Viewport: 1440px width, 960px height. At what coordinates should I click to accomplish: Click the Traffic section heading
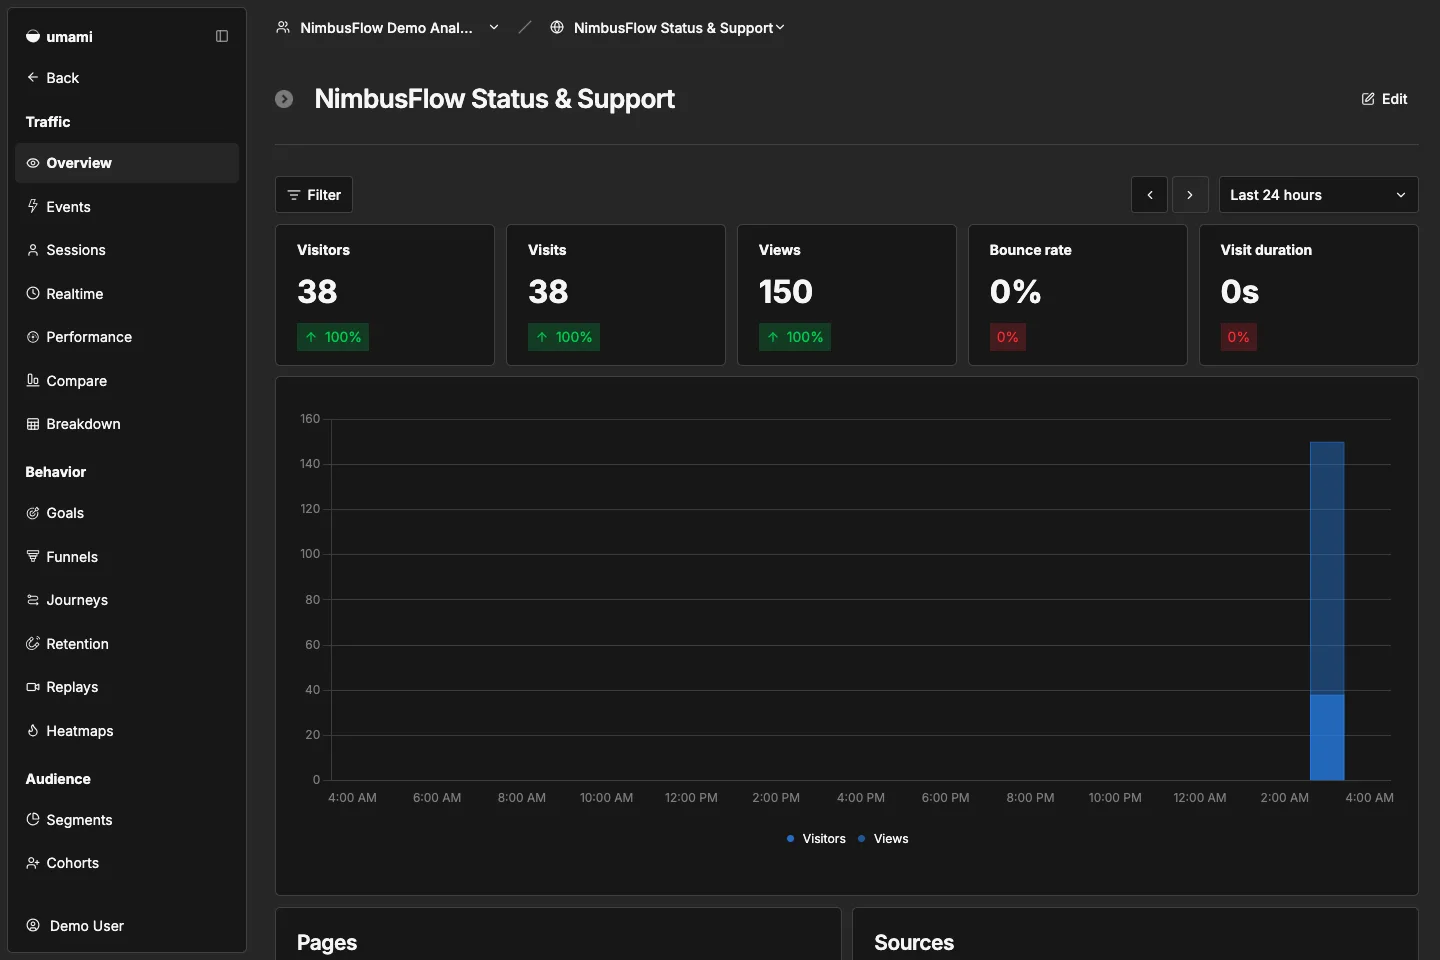(48, 122)
